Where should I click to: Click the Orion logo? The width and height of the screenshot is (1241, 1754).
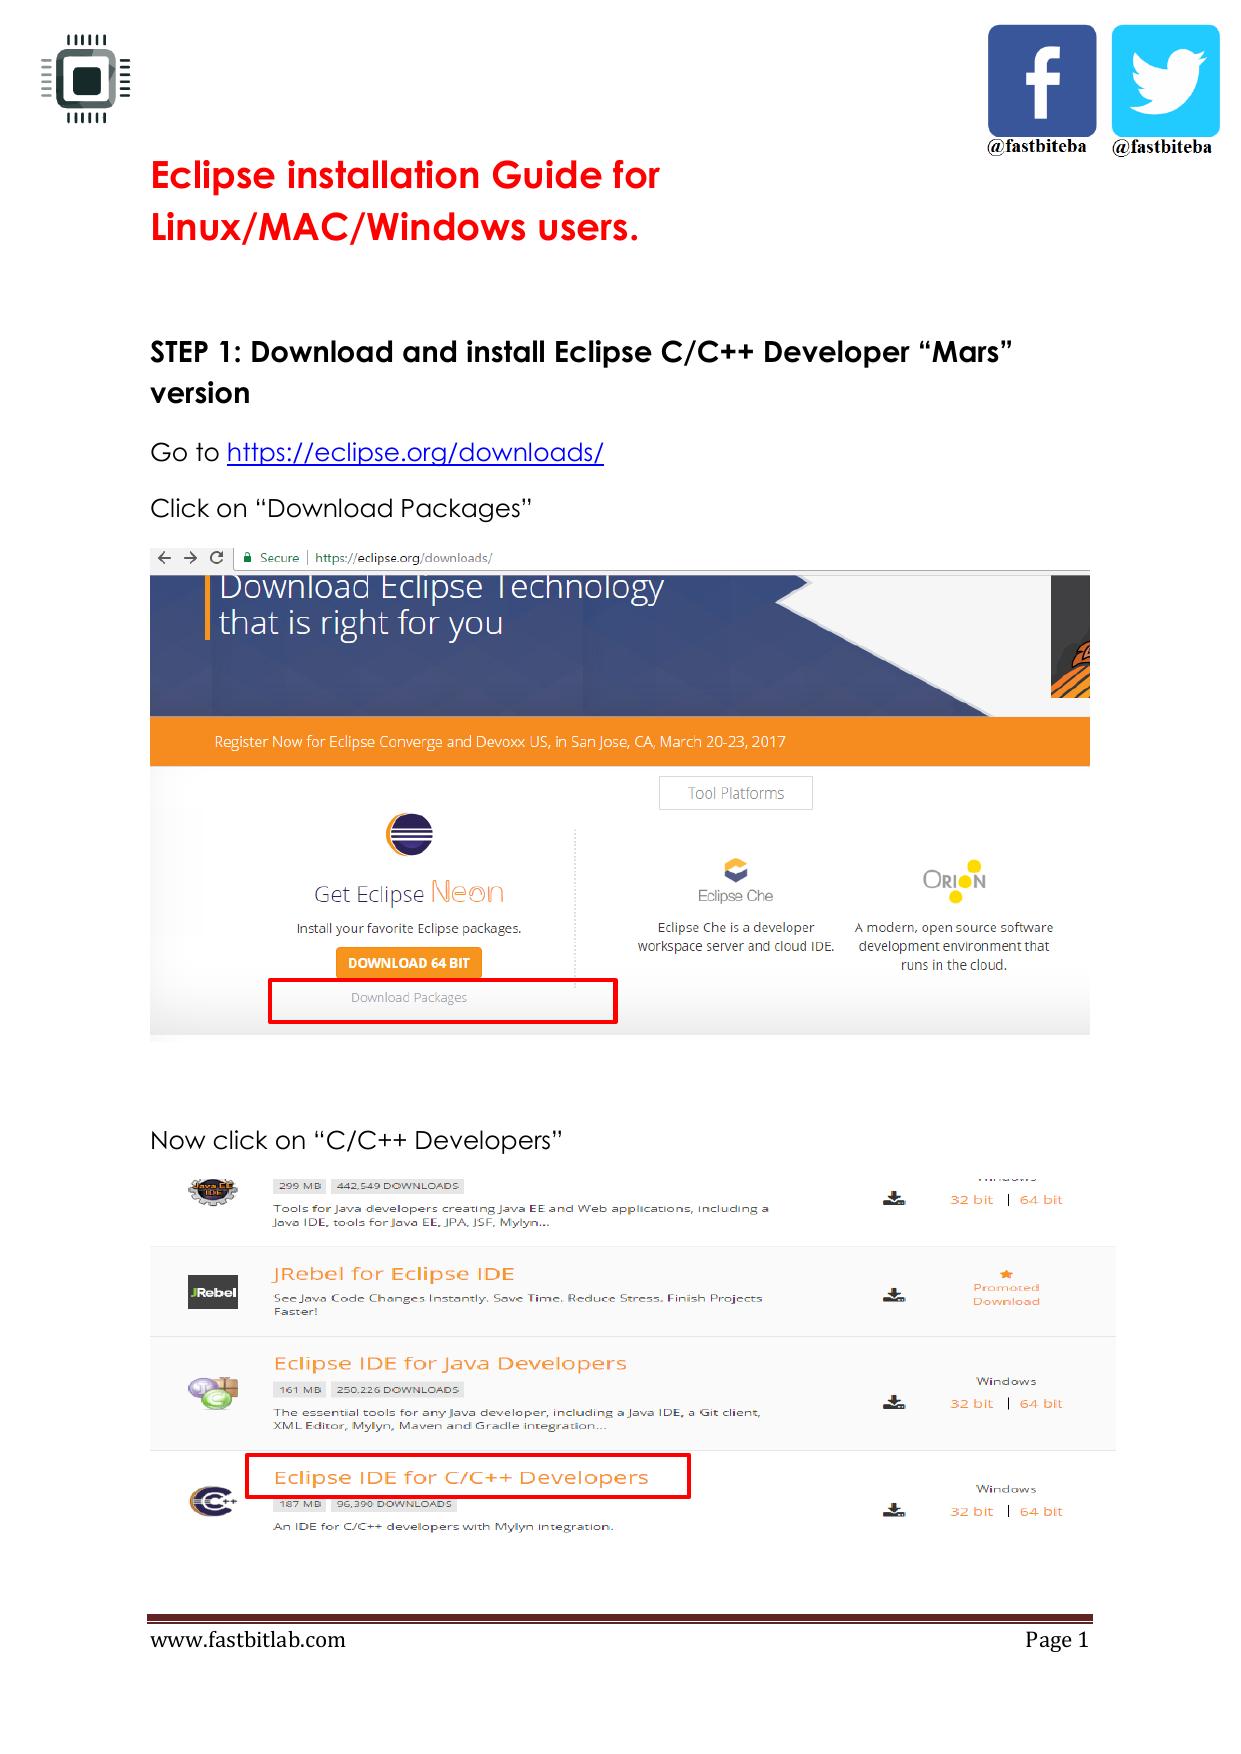coord(954,881)
